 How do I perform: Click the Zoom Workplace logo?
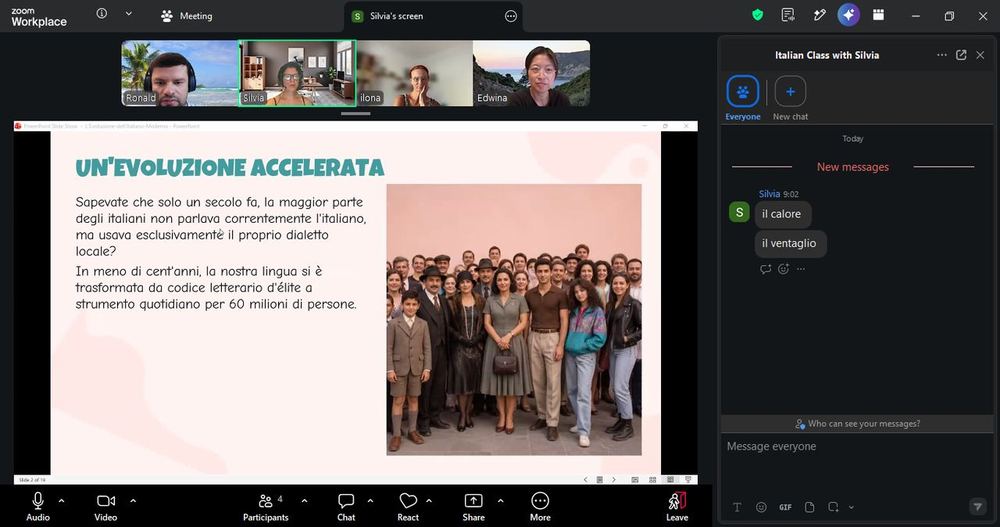38,17
